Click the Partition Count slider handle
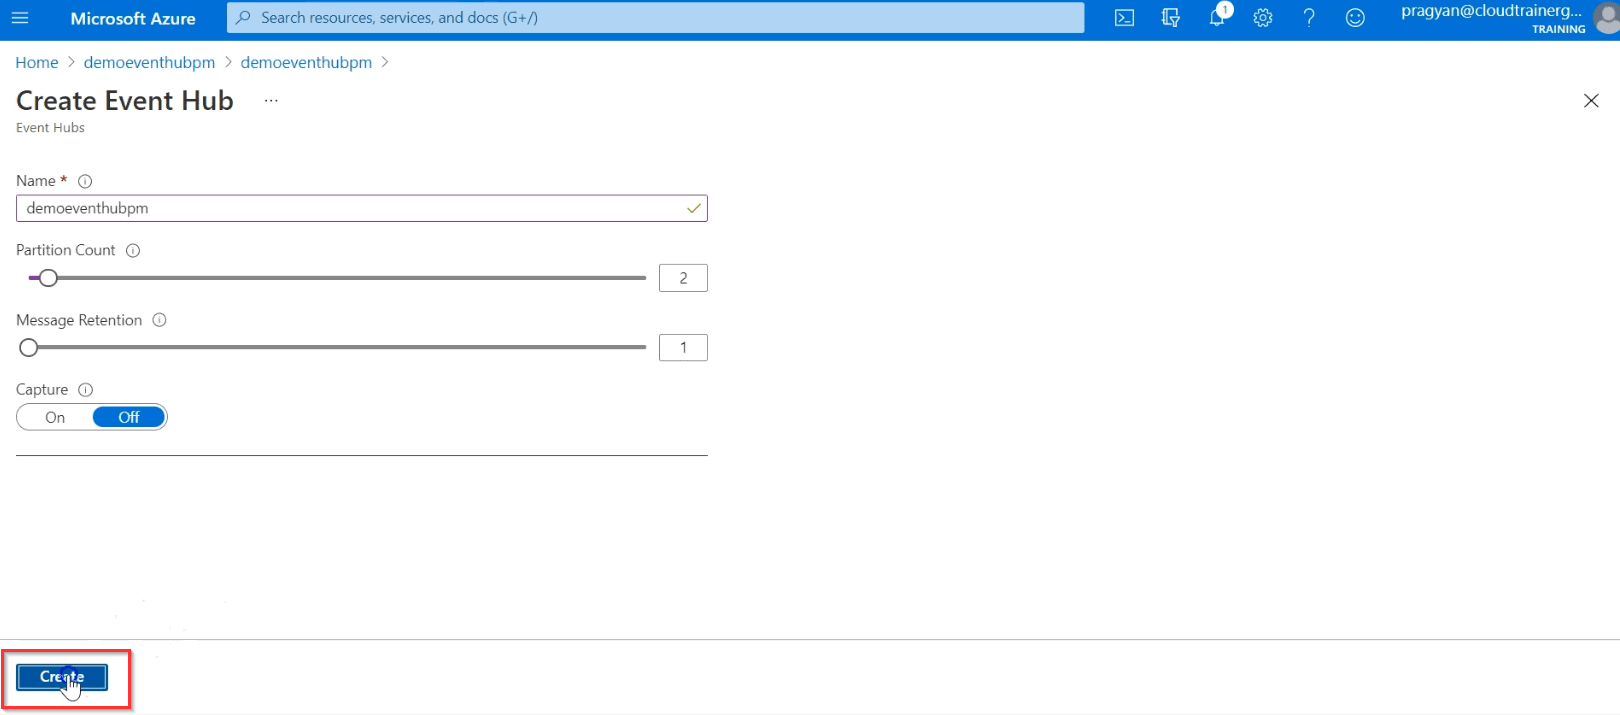 [x=48, y=278]
